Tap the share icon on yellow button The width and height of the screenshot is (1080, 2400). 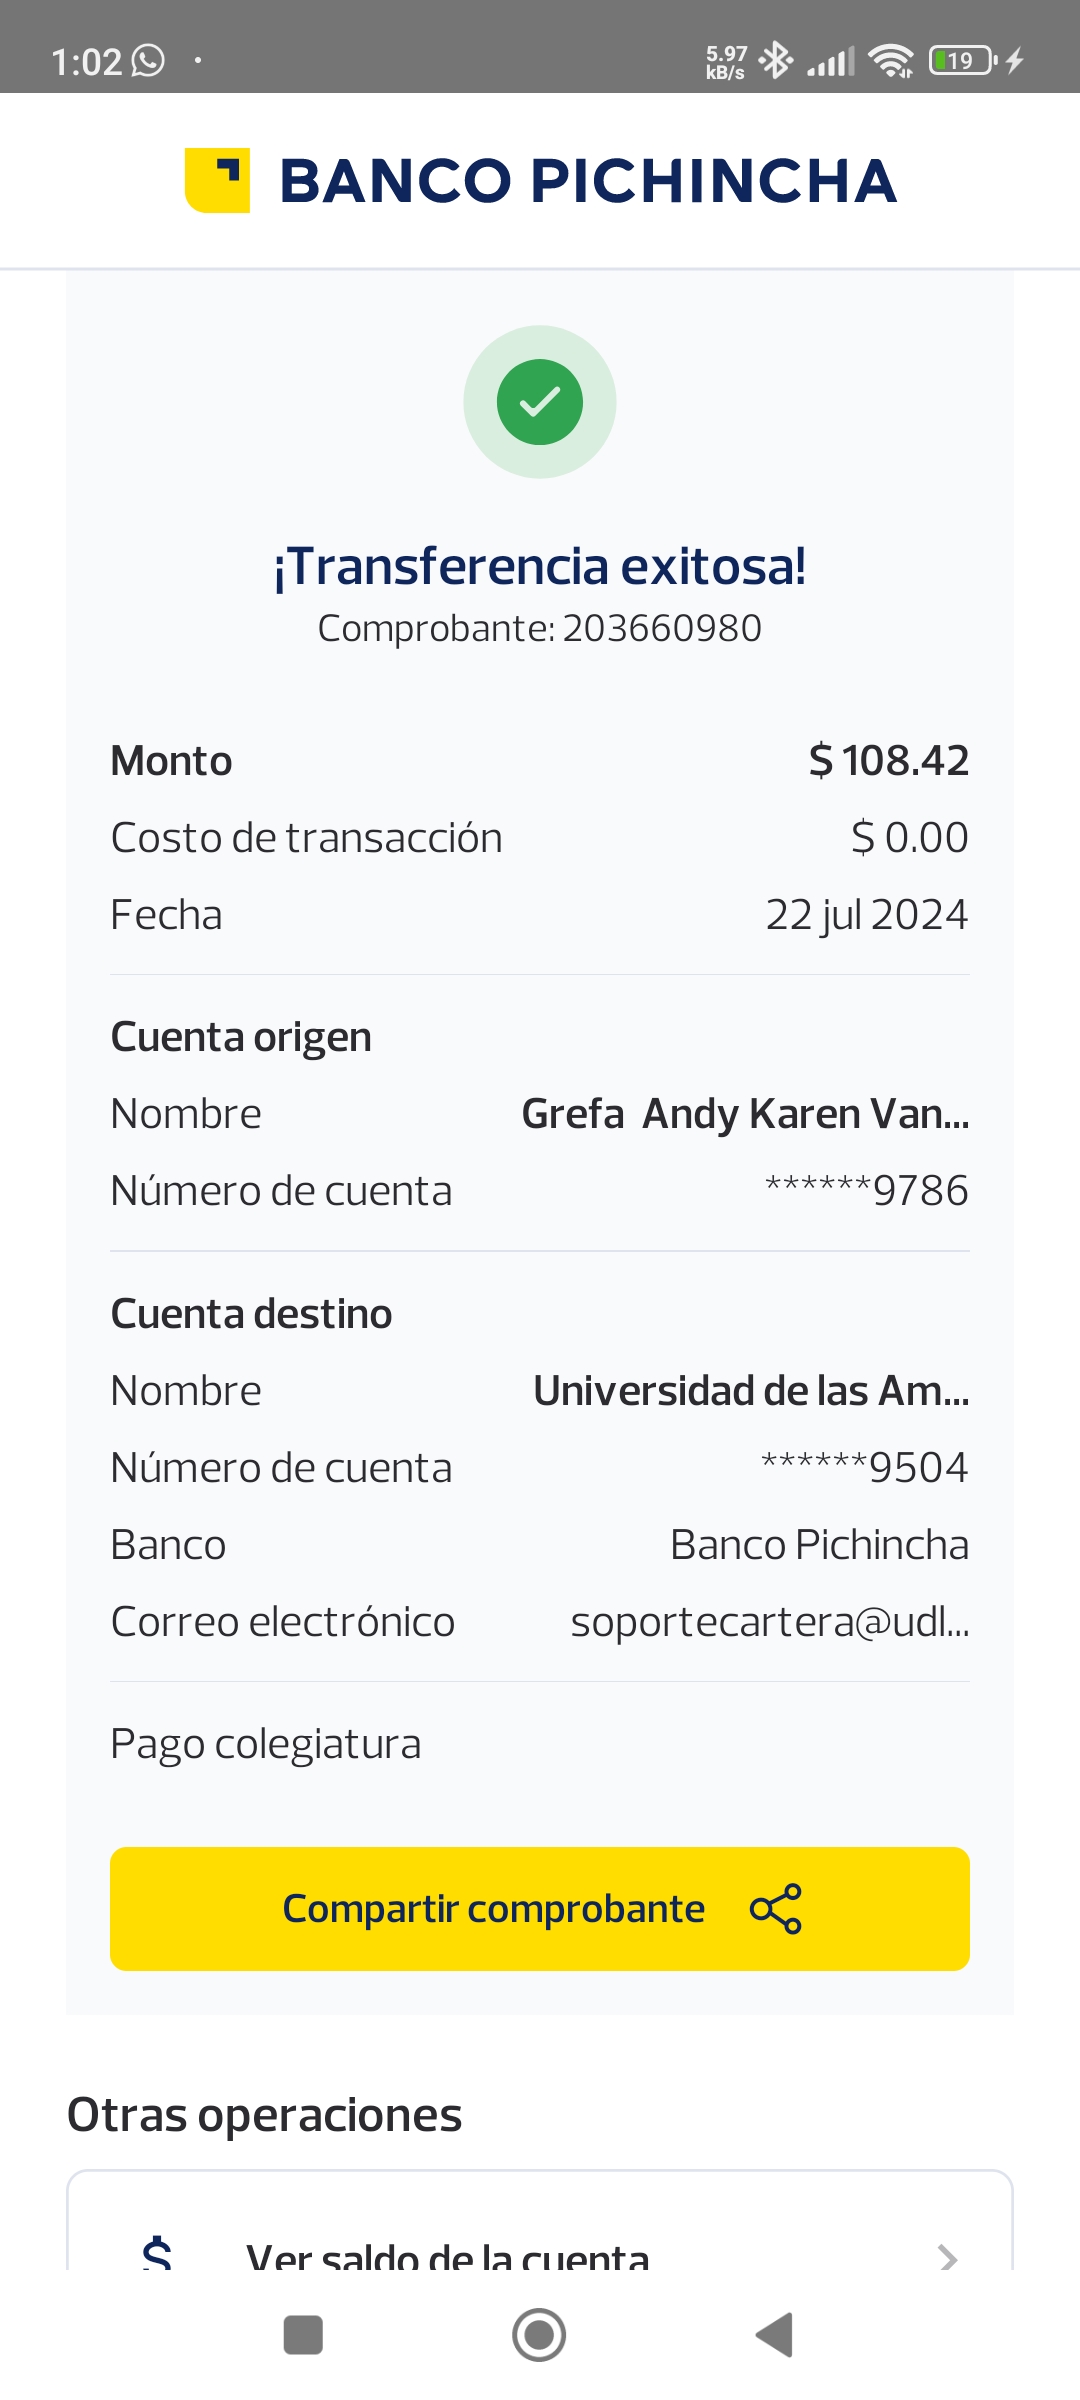pos(776,1909)
